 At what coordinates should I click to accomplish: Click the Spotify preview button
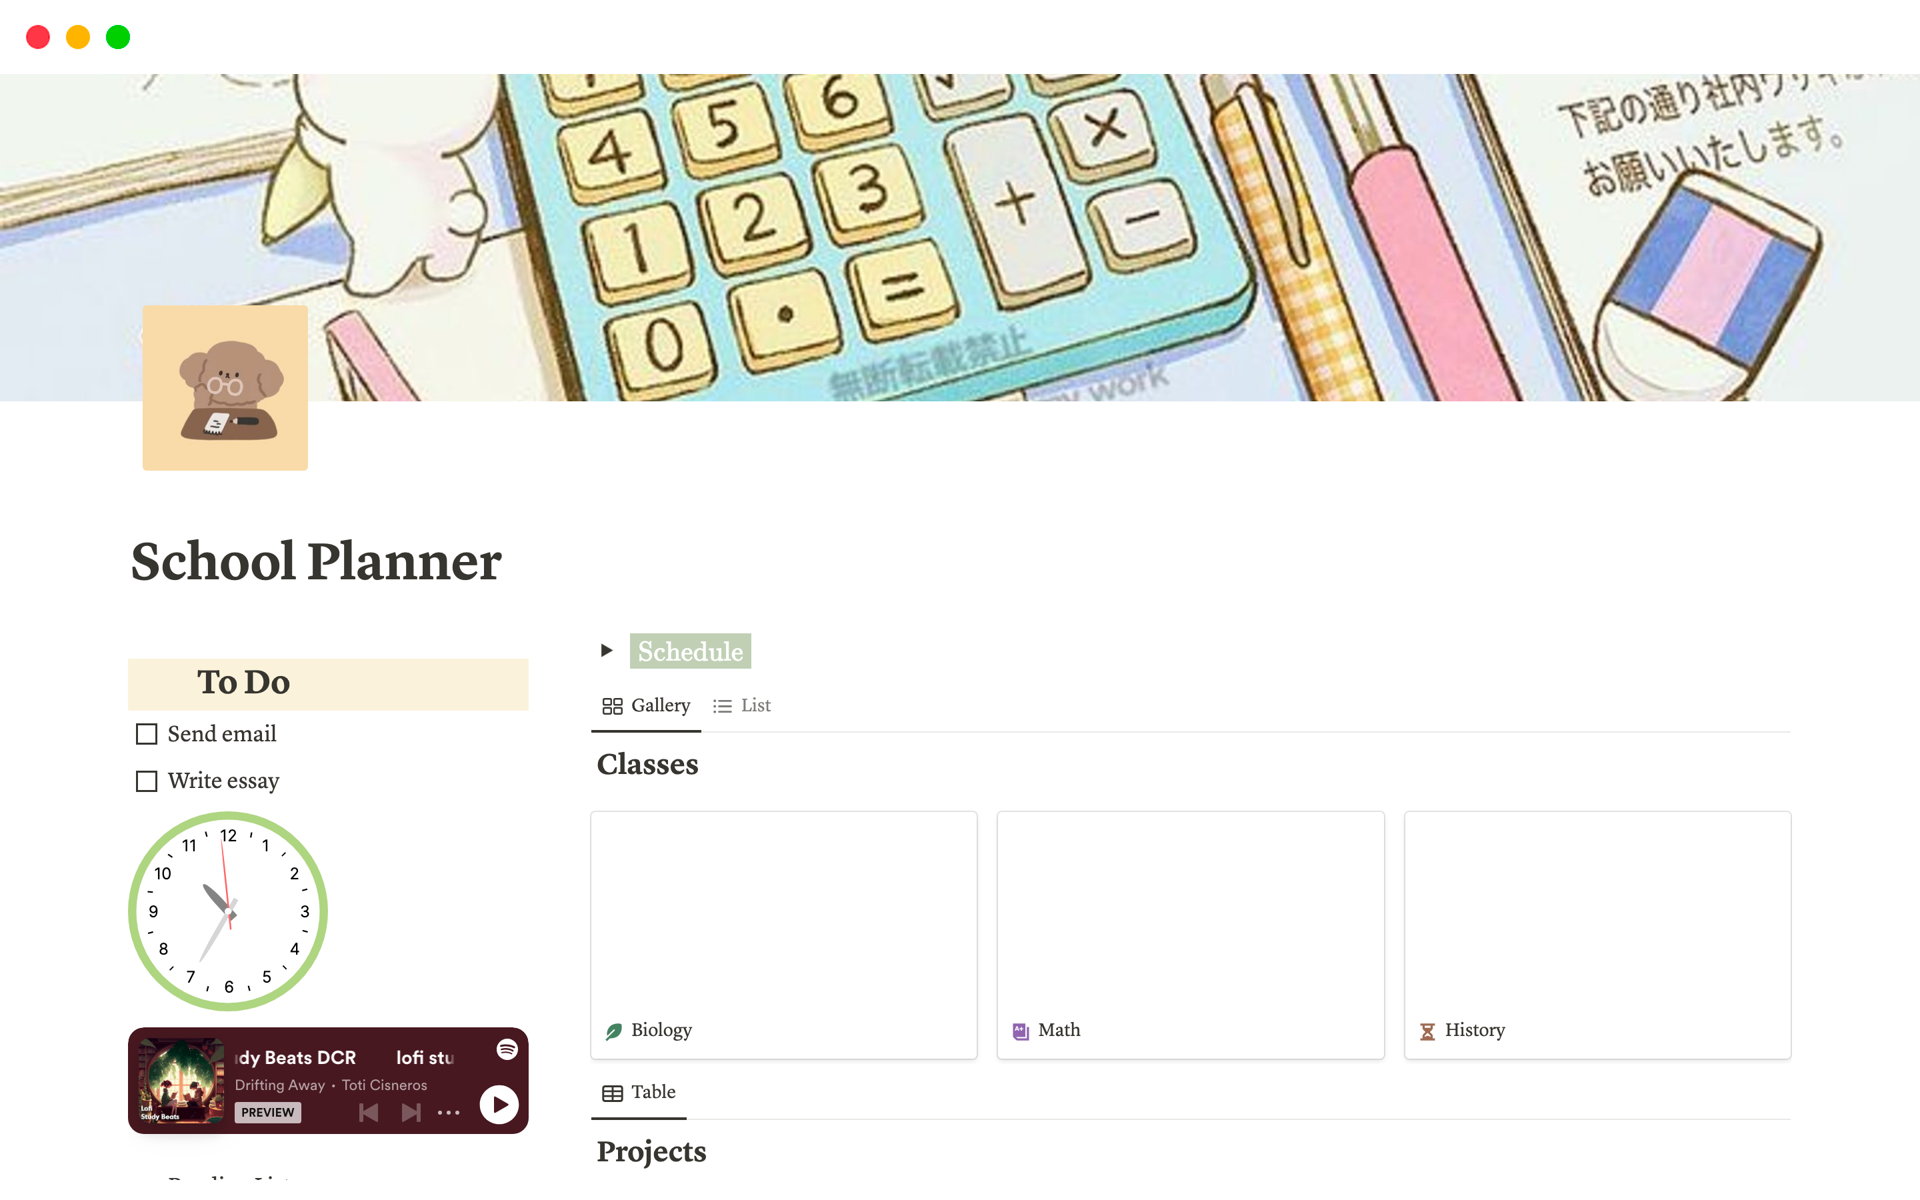click(x=265, y=1107)
